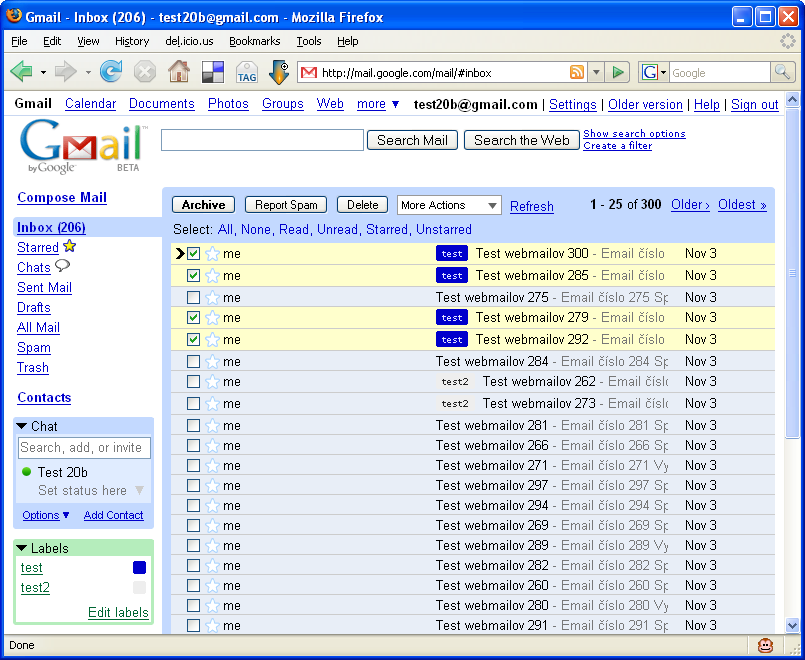Star the Test webmailov 262 message
Screen dimensions: 805x660
pyautogui.click(x=212, y=382)
